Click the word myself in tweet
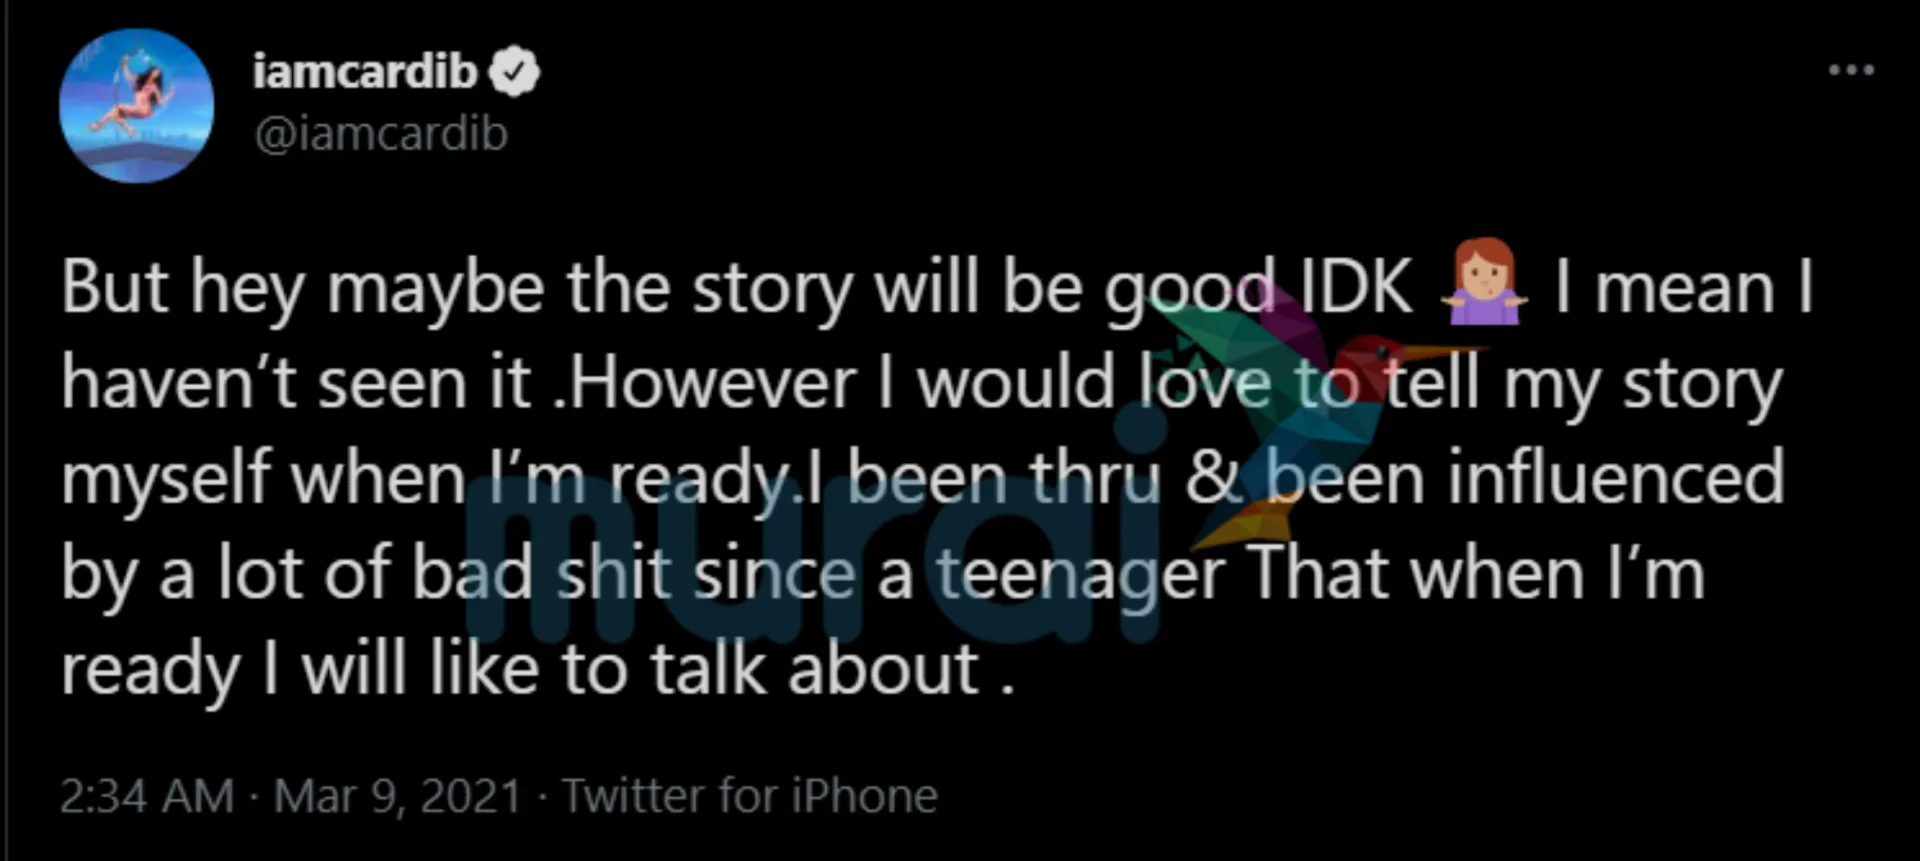This screenshot has height=861, width=1920. pyautogui.click(x=167, y=479)
